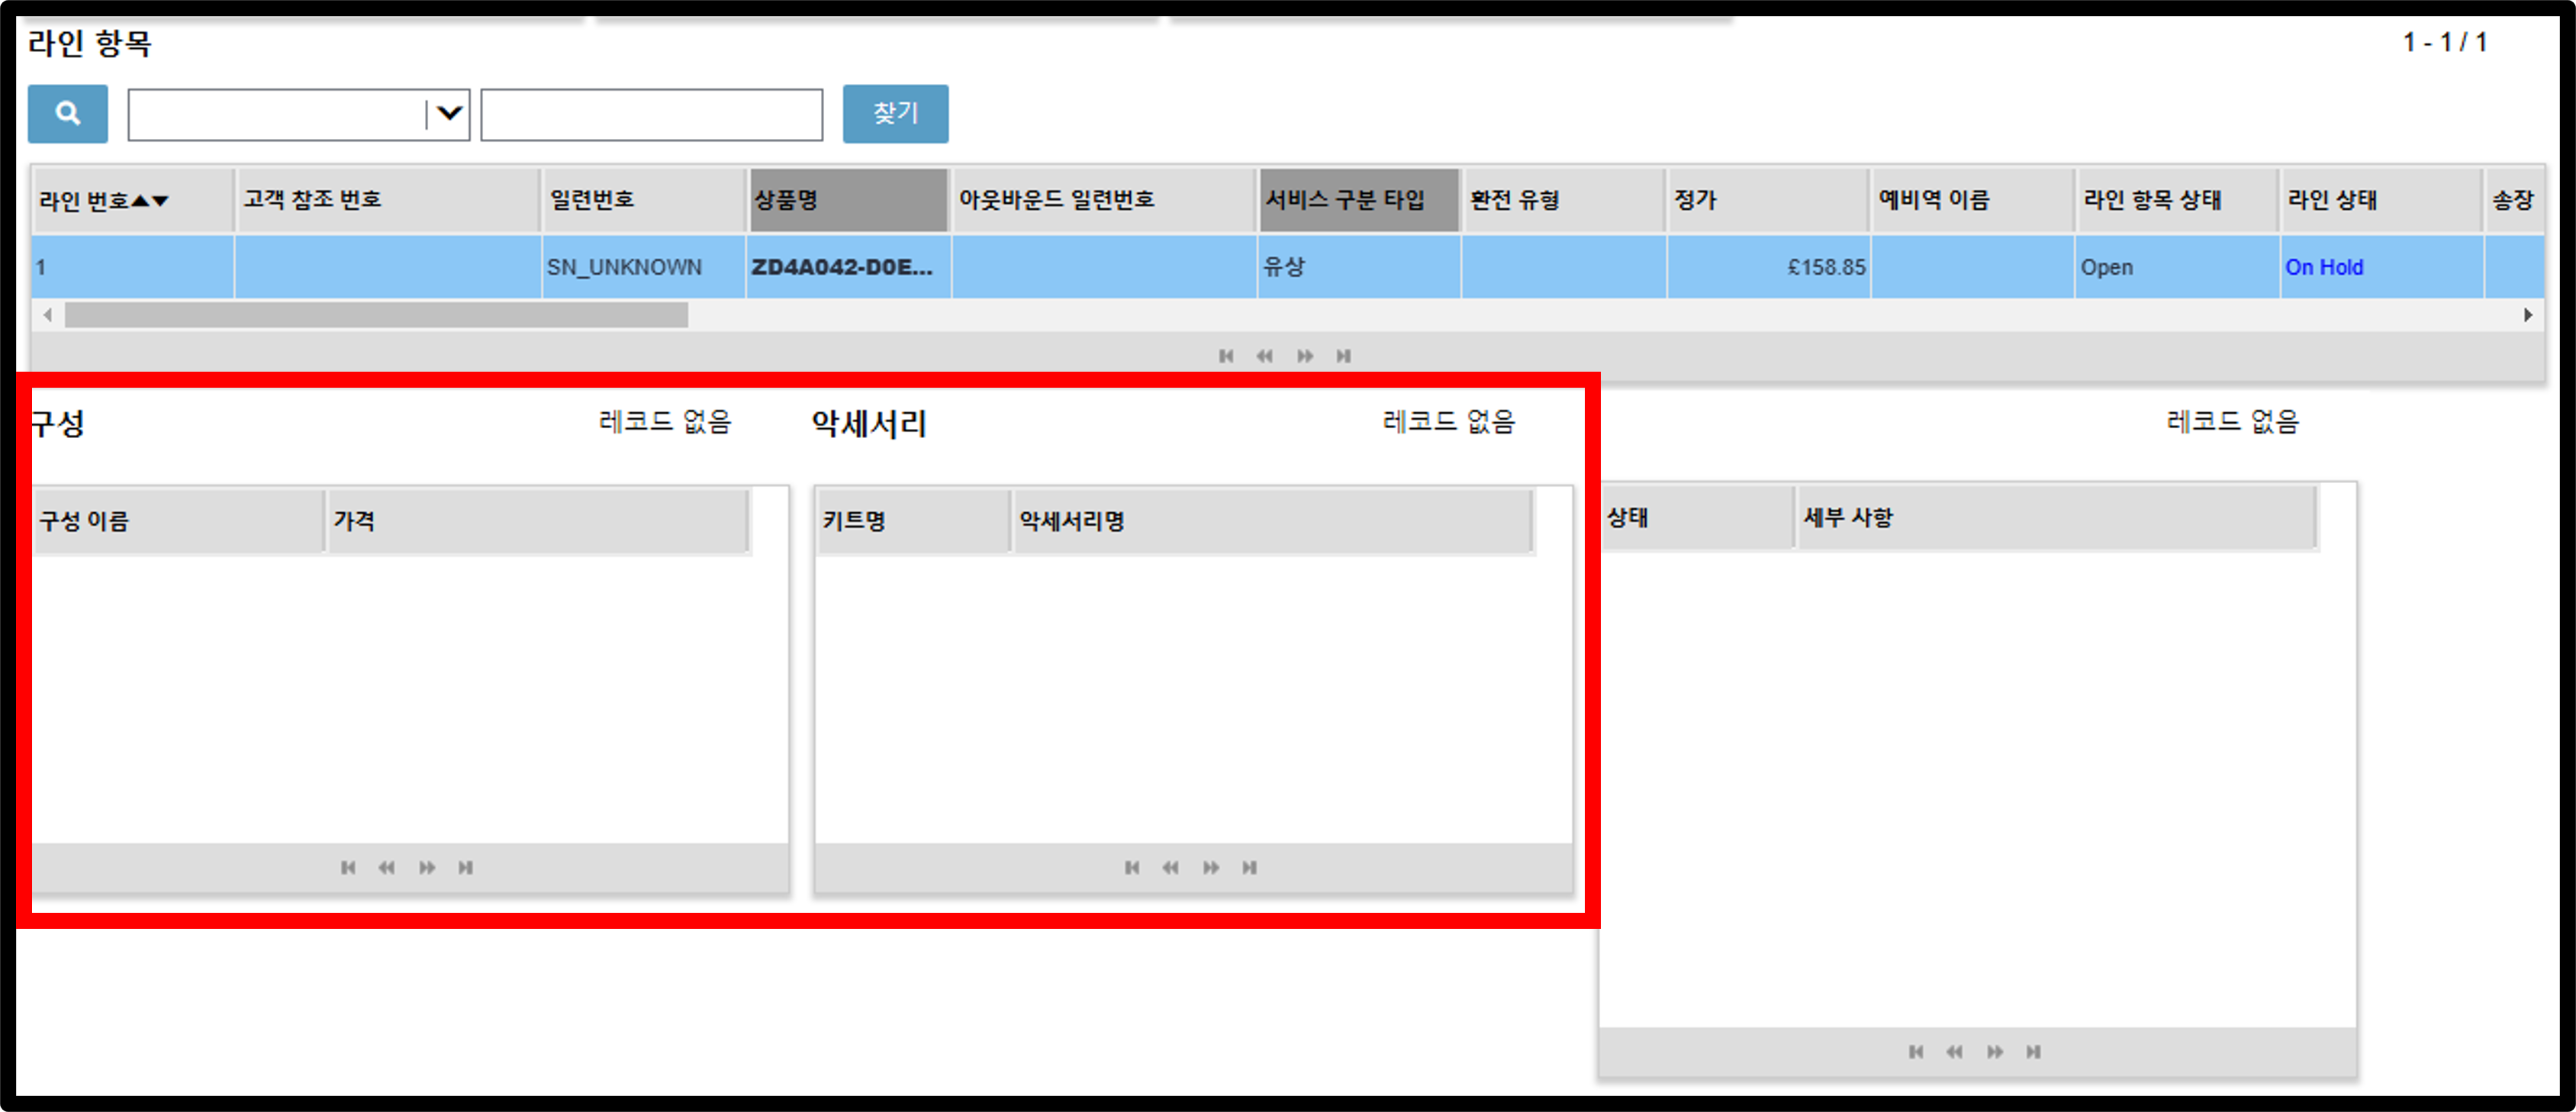The width and height of the screenshot is (2576, 1112).
Task: Go to last page in 상태 panel pager
Action: click(2033, 1051)
